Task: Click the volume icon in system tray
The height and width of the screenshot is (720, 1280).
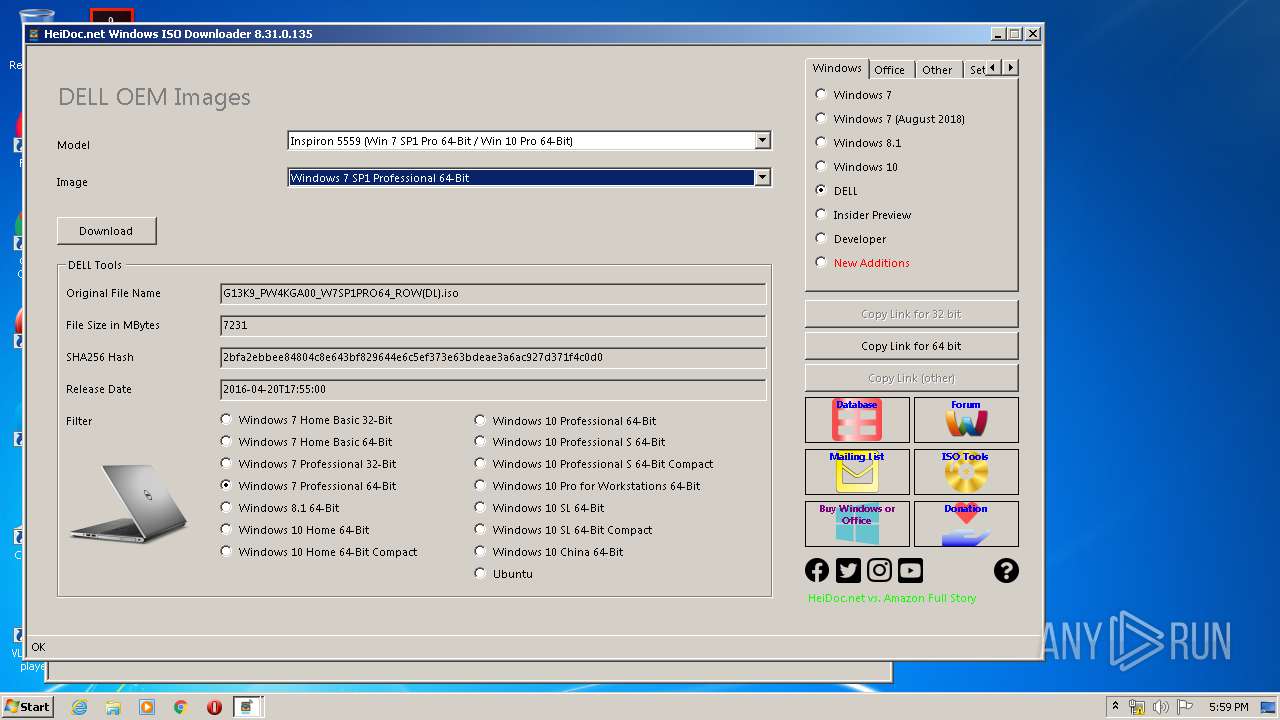Action: [x=1161, y=707]
